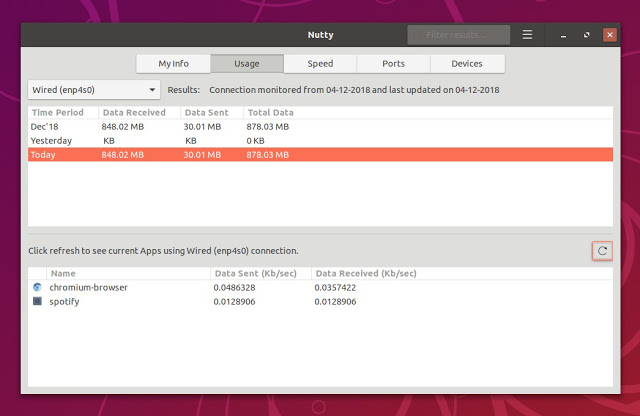Click the 0 KB total for Yesterday
Image resolution: width=640 pixels, height=416 pixels.
coord(255,140)
